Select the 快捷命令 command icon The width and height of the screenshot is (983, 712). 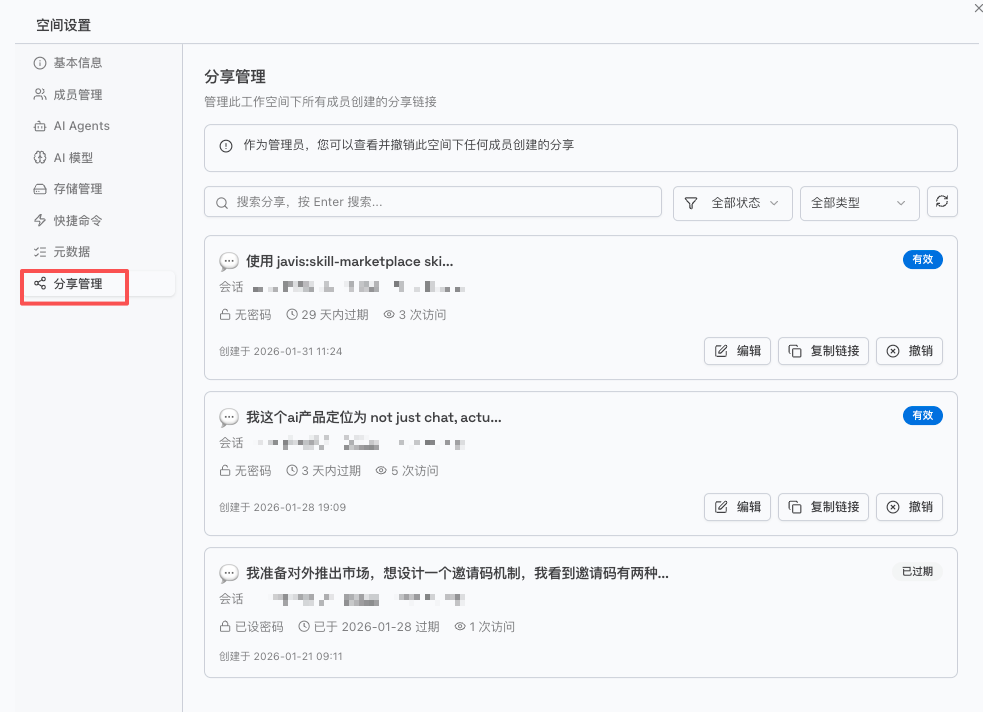tap(40, 220)
